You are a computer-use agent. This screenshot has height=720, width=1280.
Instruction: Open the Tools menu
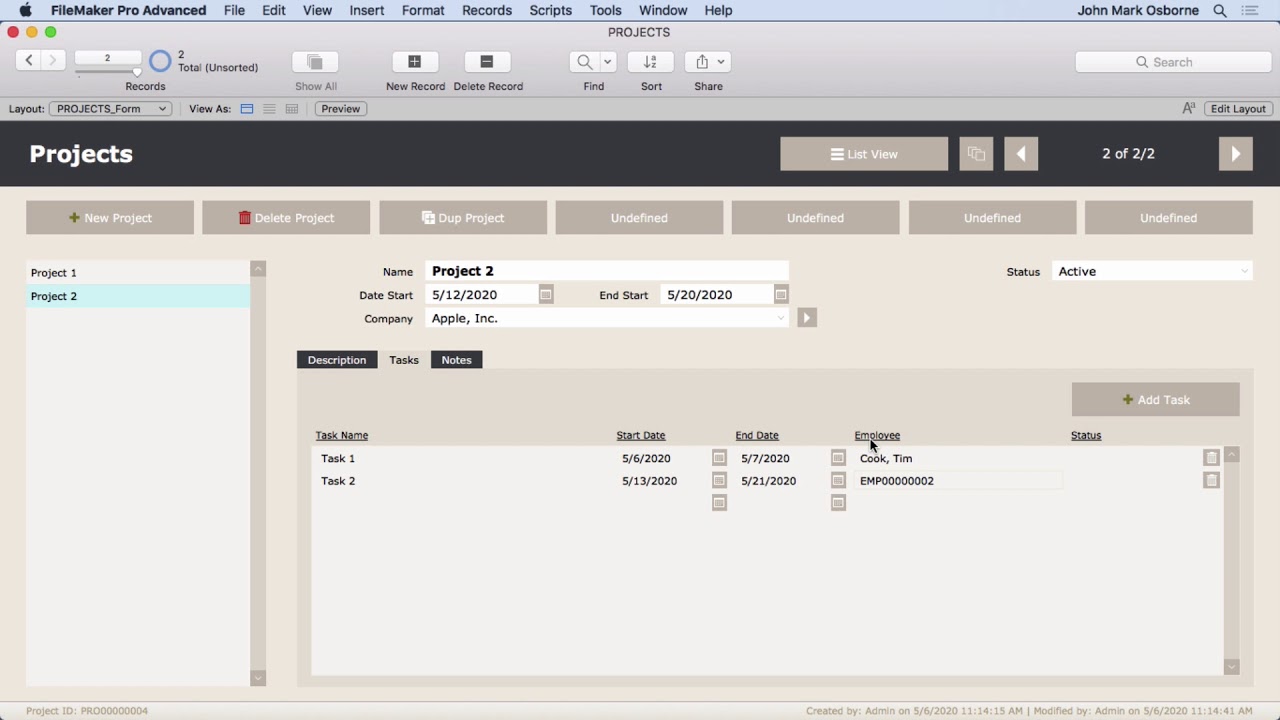(605, 10)
